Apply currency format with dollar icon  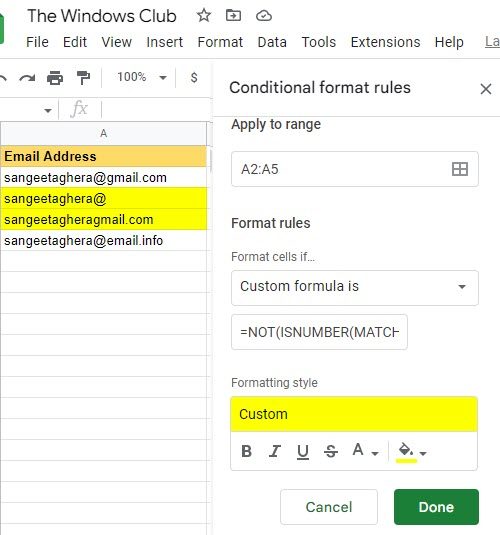click(194, 77)
